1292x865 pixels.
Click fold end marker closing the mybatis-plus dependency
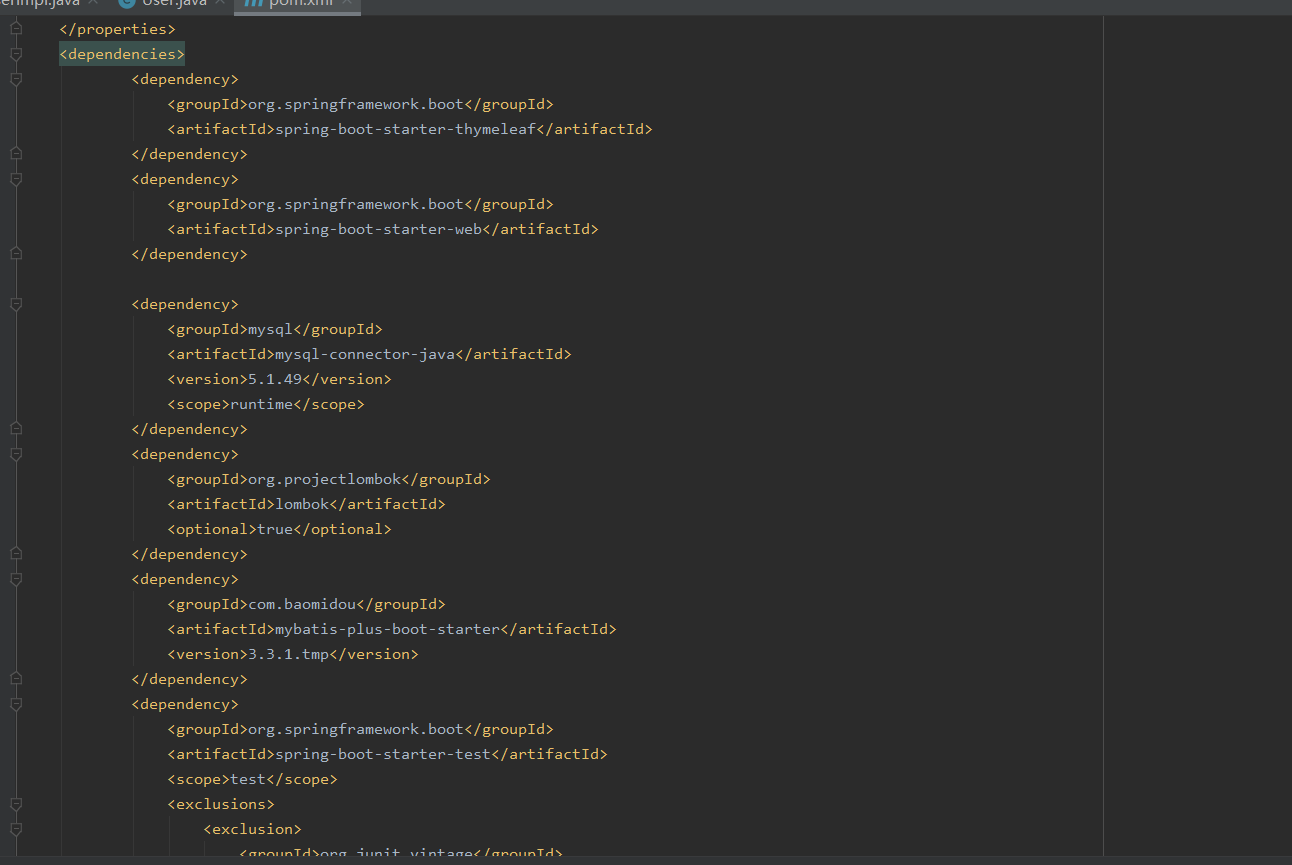(x=15, y=679)
